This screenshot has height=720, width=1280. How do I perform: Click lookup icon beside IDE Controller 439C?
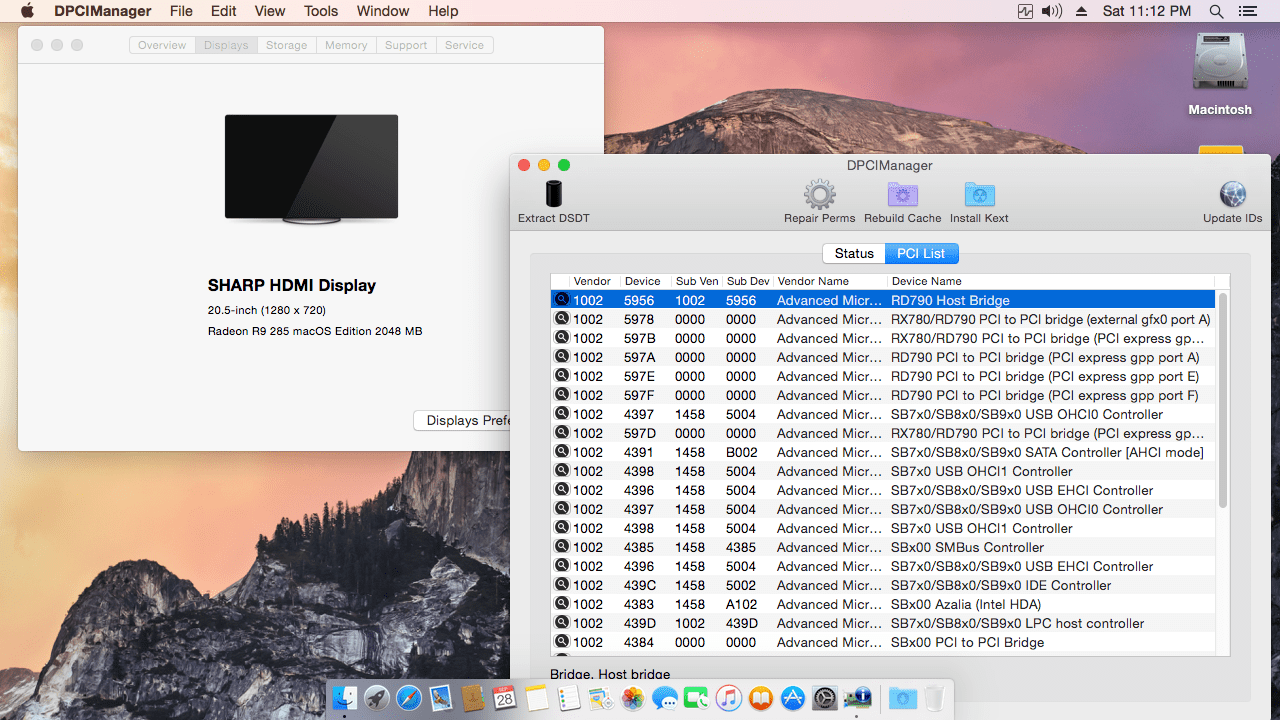[562, 585]
